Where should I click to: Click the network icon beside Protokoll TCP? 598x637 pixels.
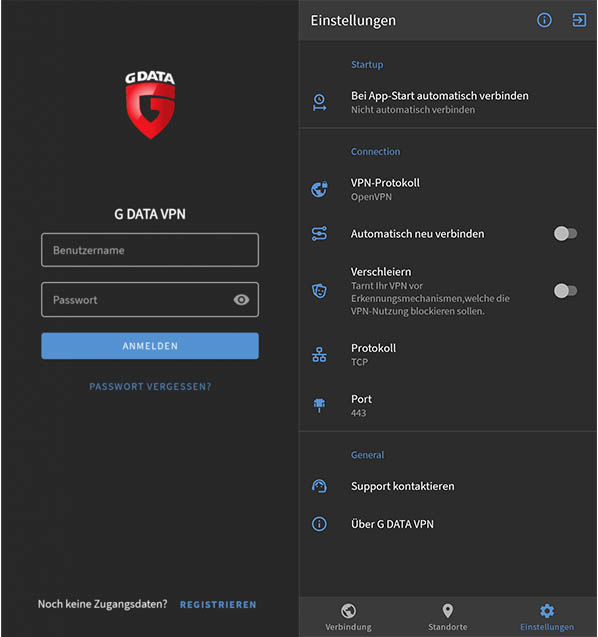pos(319,355)
